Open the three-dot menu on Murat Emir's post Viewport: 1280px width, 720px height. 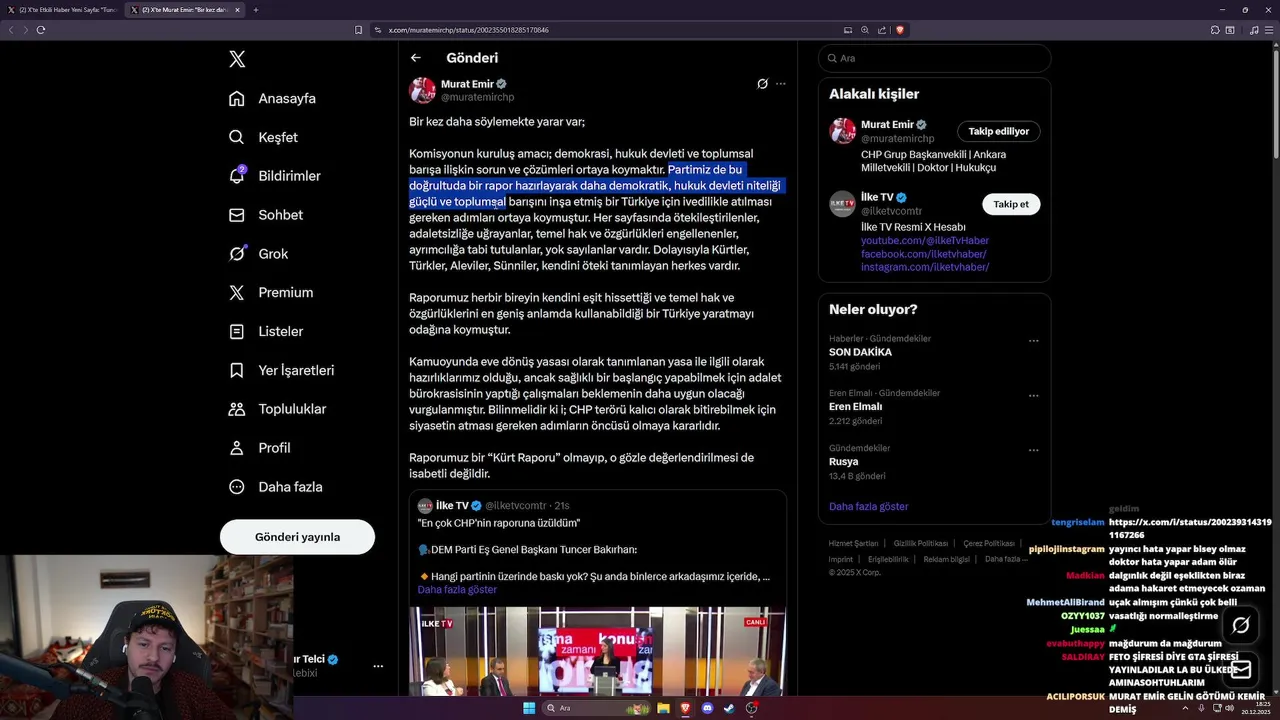pos(781,84)
